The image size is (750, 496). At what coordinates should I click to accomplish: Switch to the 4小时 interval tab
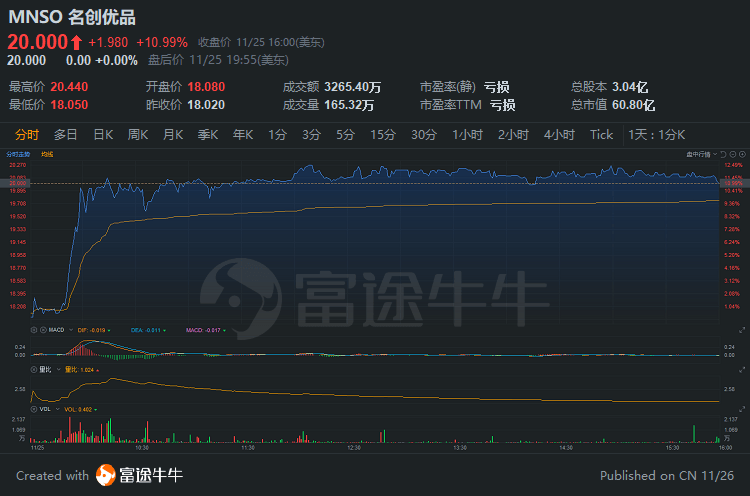(559, 135)
